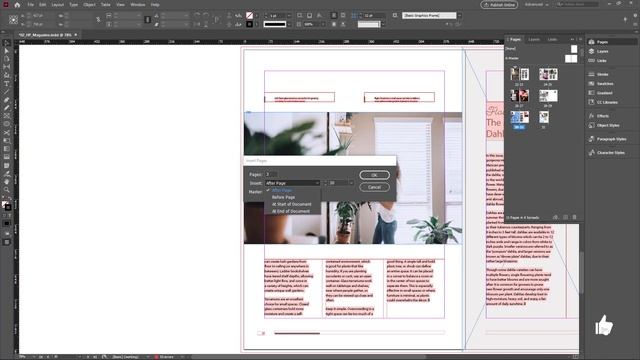Switch to the Layers tab in panel group
The width and height of the screenshot is (640, 360).
tap(534, 40)
